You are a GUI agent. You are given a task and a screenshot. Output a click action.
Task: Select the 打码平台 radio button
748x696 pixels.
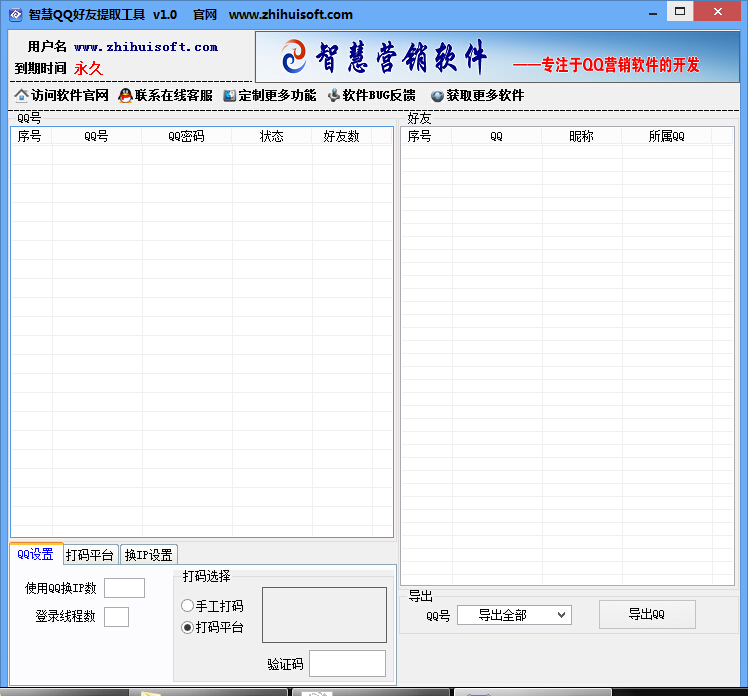click(187, 628)
